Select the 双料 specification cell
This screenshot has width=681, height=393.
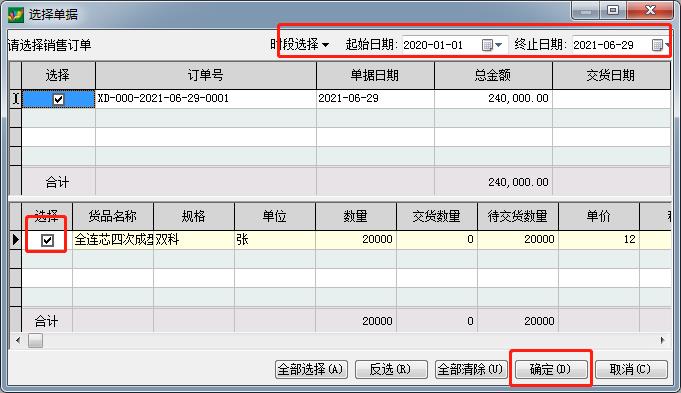click(x=194, y=240)
